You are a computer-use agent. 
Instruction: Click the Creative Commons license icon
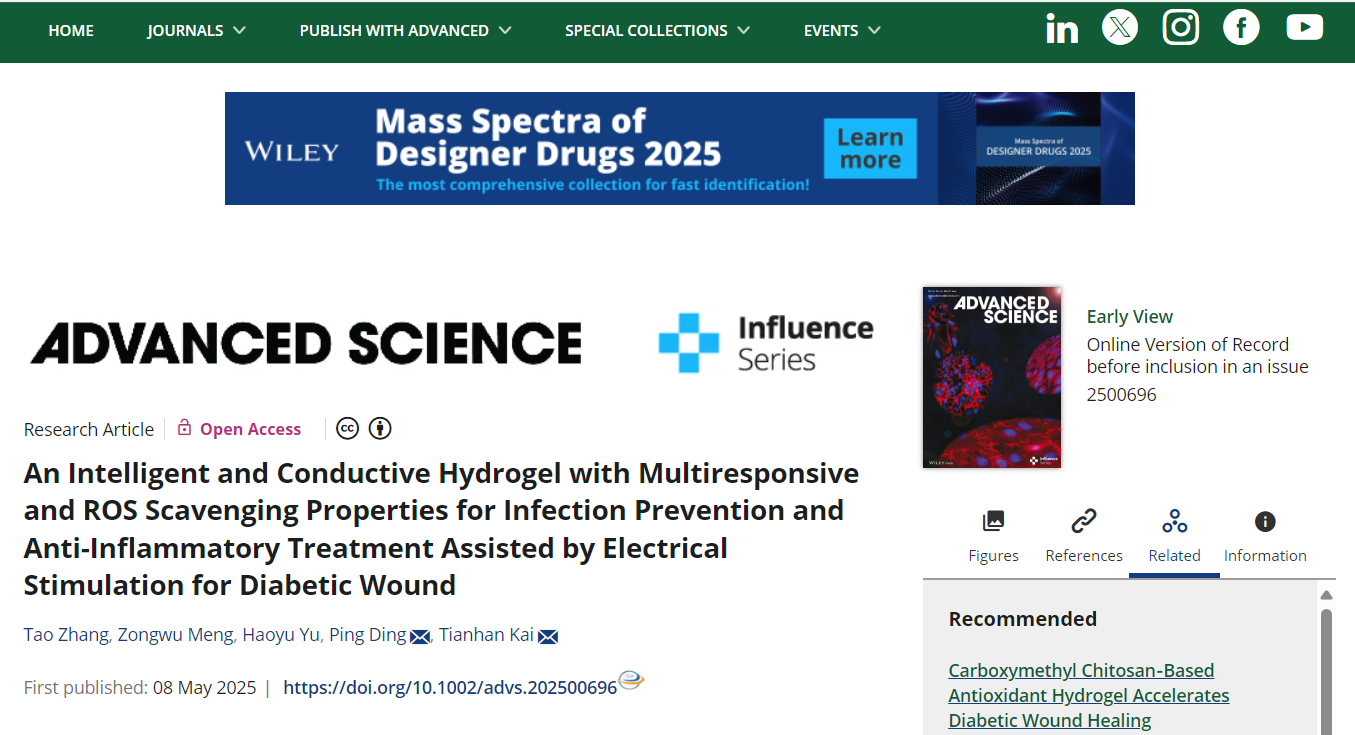click(x=347, y=428)
